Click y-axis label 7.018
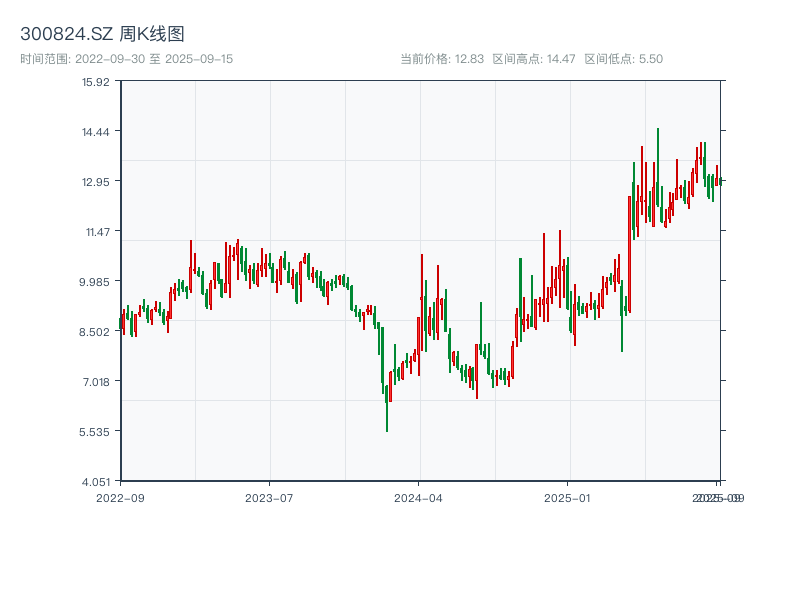800x600 pixels. (x=96, y=382)
